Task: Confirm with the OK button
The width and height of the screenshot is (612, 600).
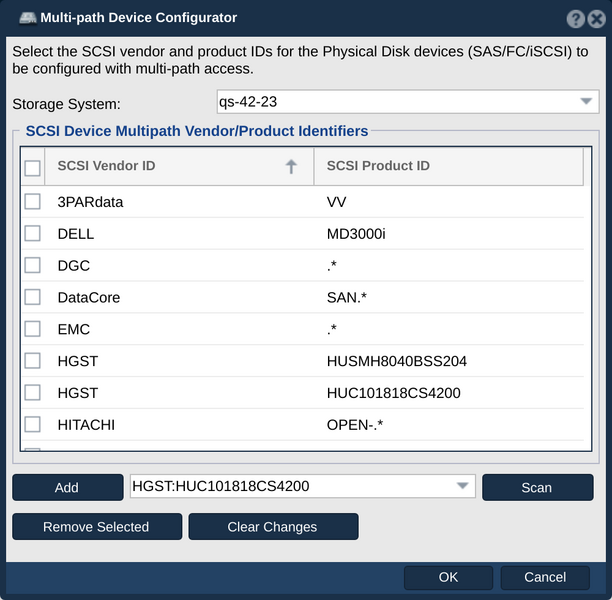Action: click(x=448, y=577)
